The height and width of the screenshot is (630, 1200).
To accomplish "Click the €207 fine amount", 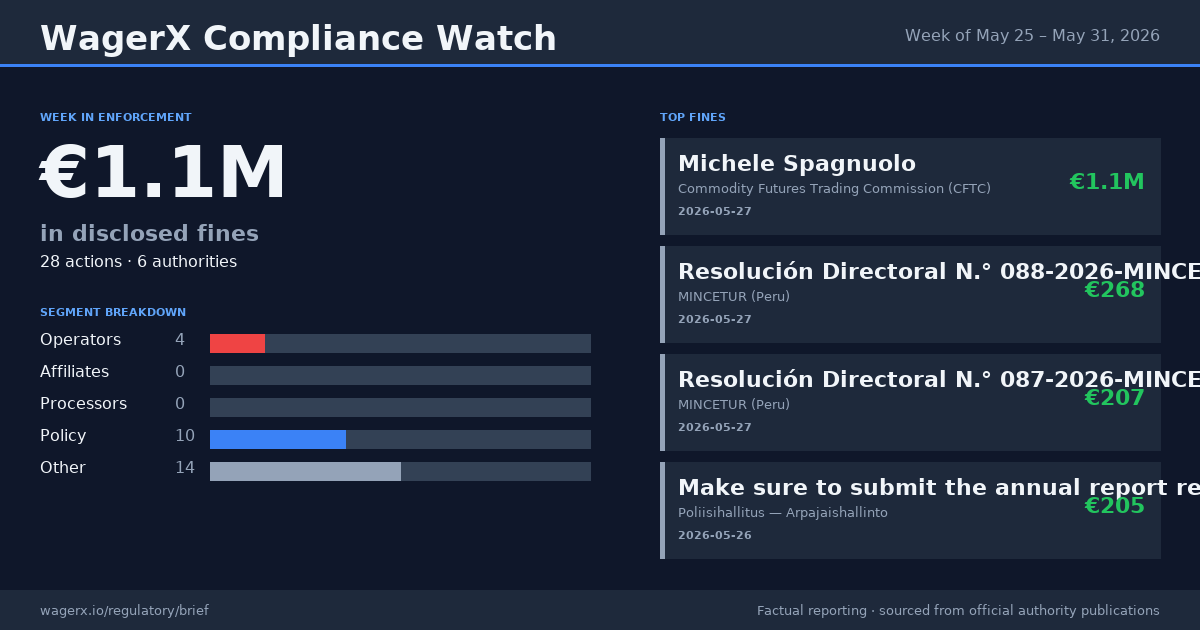I will tap(1115, 398).
